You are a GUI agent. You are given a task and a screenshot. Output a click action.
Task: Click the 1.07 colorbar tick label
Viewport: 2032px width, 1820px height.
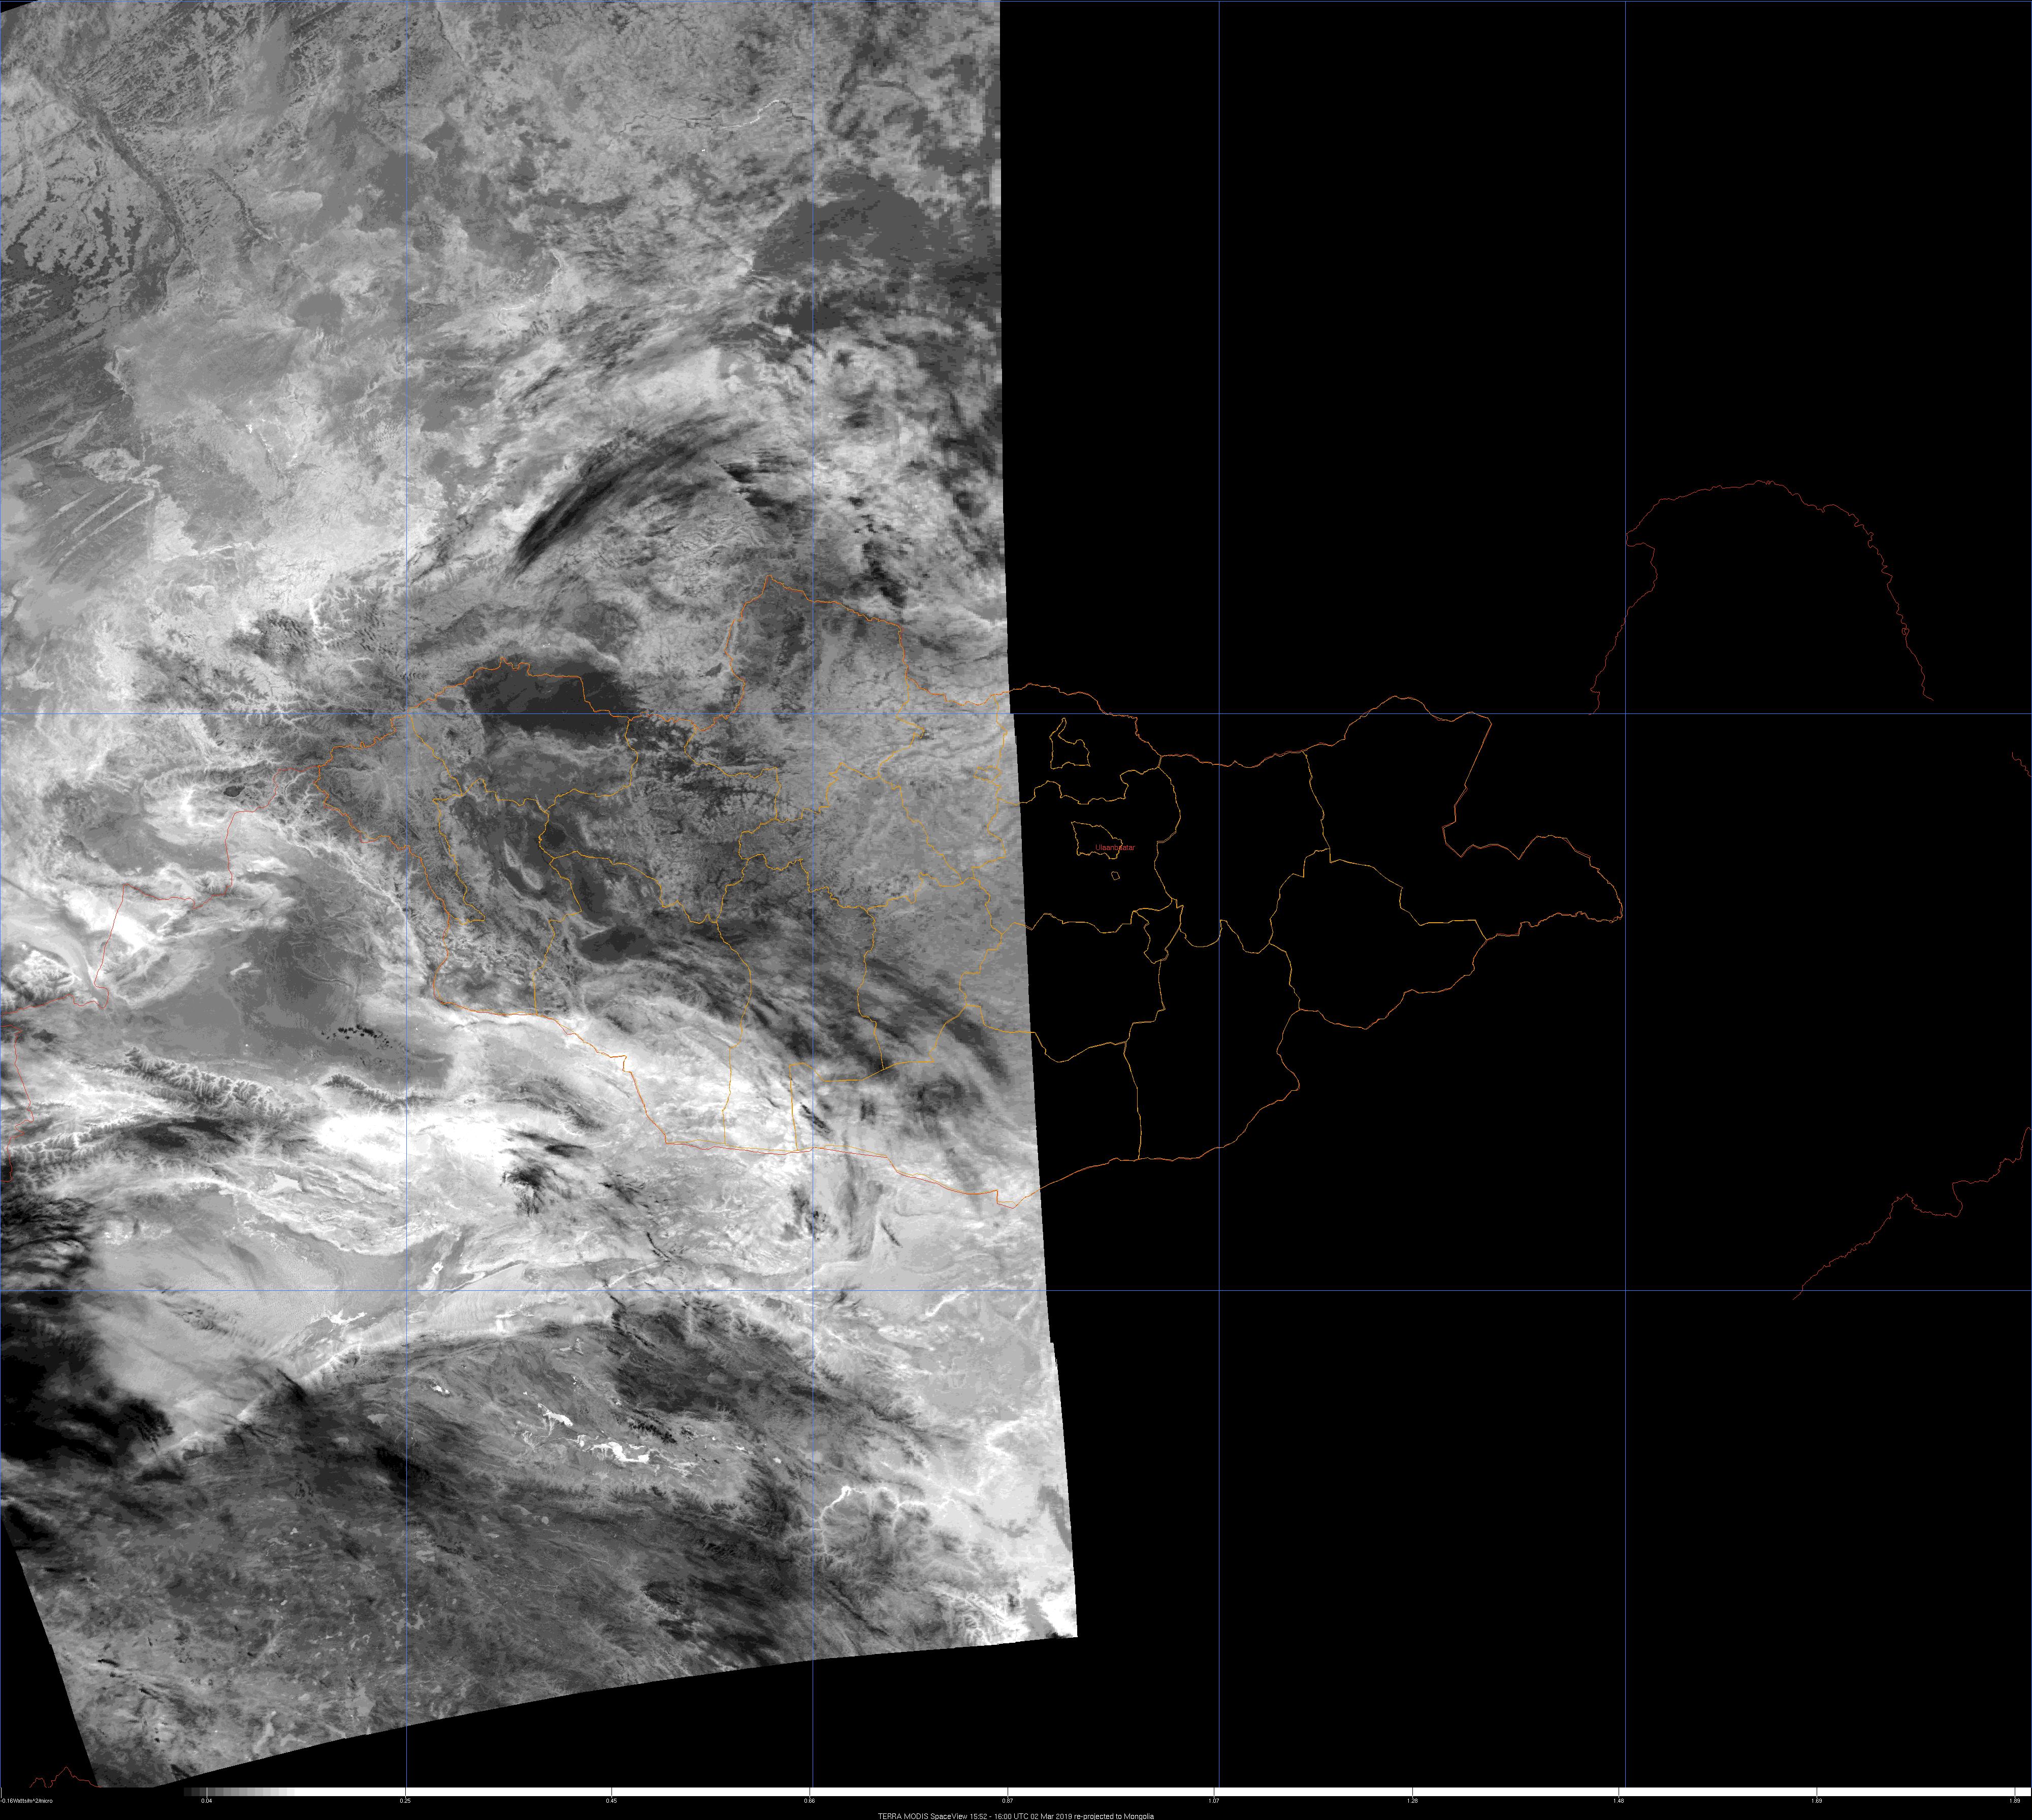coord(1213,1801)
